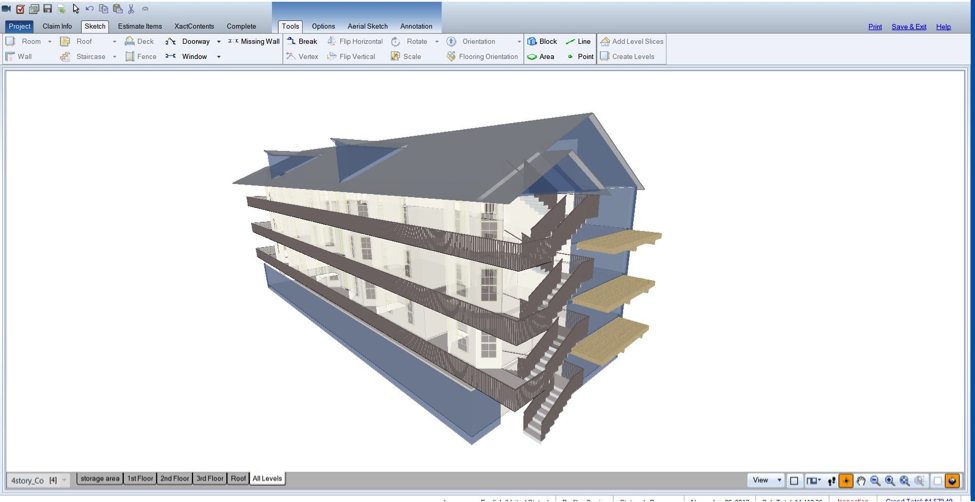Screen dimensions: 975x502
Task: Expand the Doorway dropdown arrow
Action: (219, 42)
